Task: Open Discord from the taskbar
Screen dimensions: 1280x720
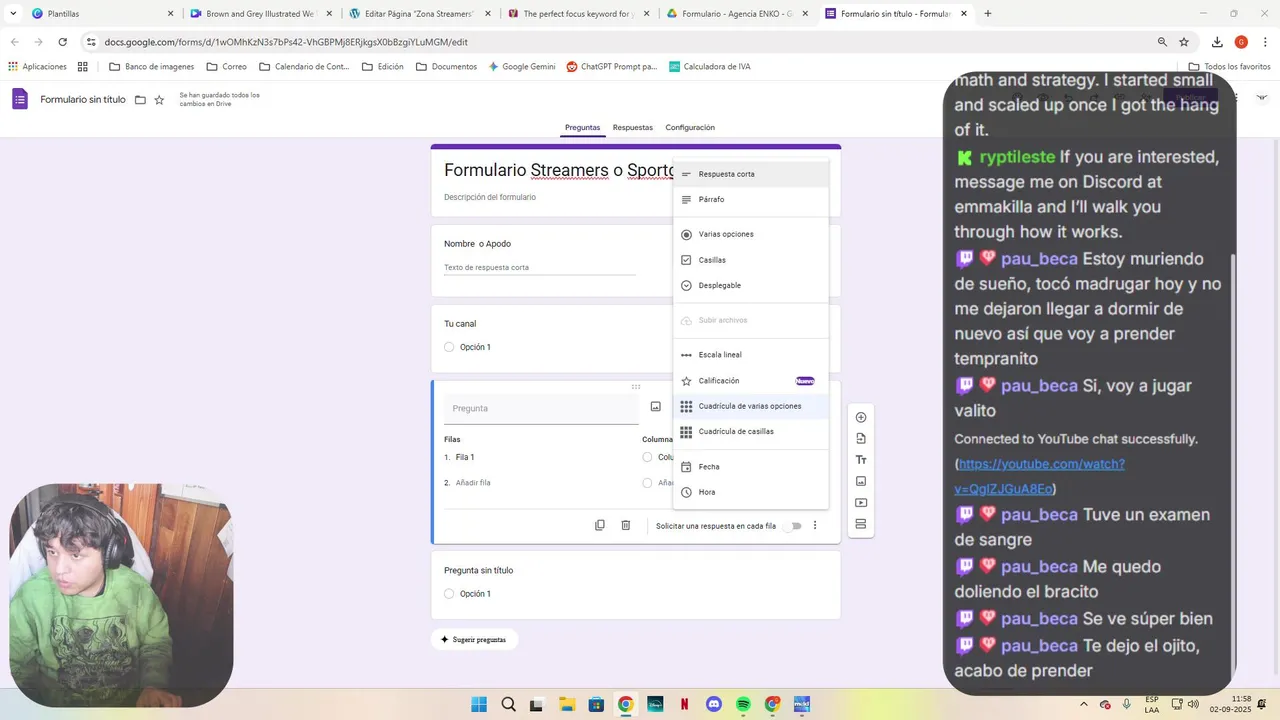Action: tap(713, 704)
